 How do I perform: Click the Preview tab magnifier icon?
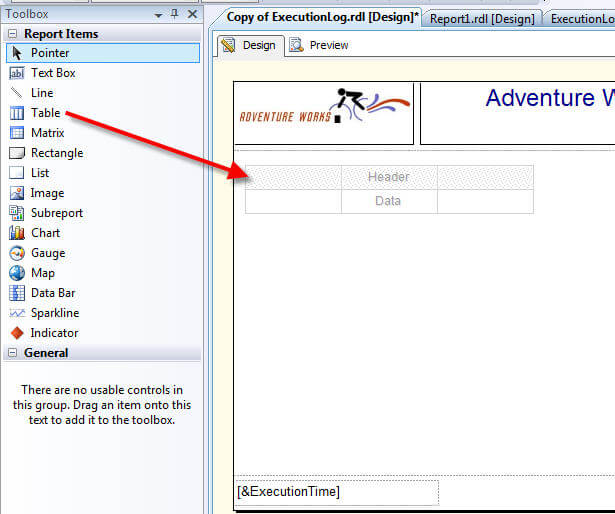pyautogui.click(x=297, y=45)
